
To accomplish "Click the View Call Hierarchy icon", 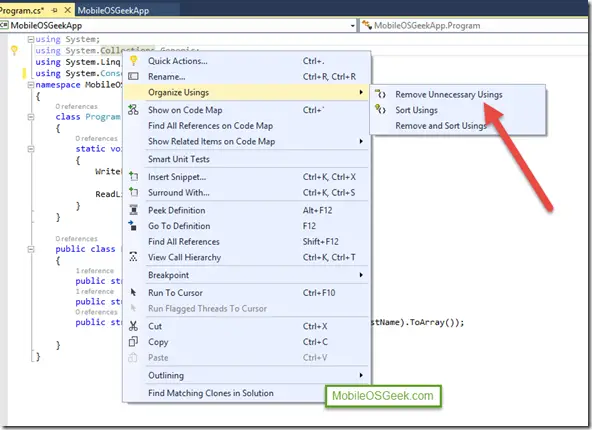I will pos(133,257).
